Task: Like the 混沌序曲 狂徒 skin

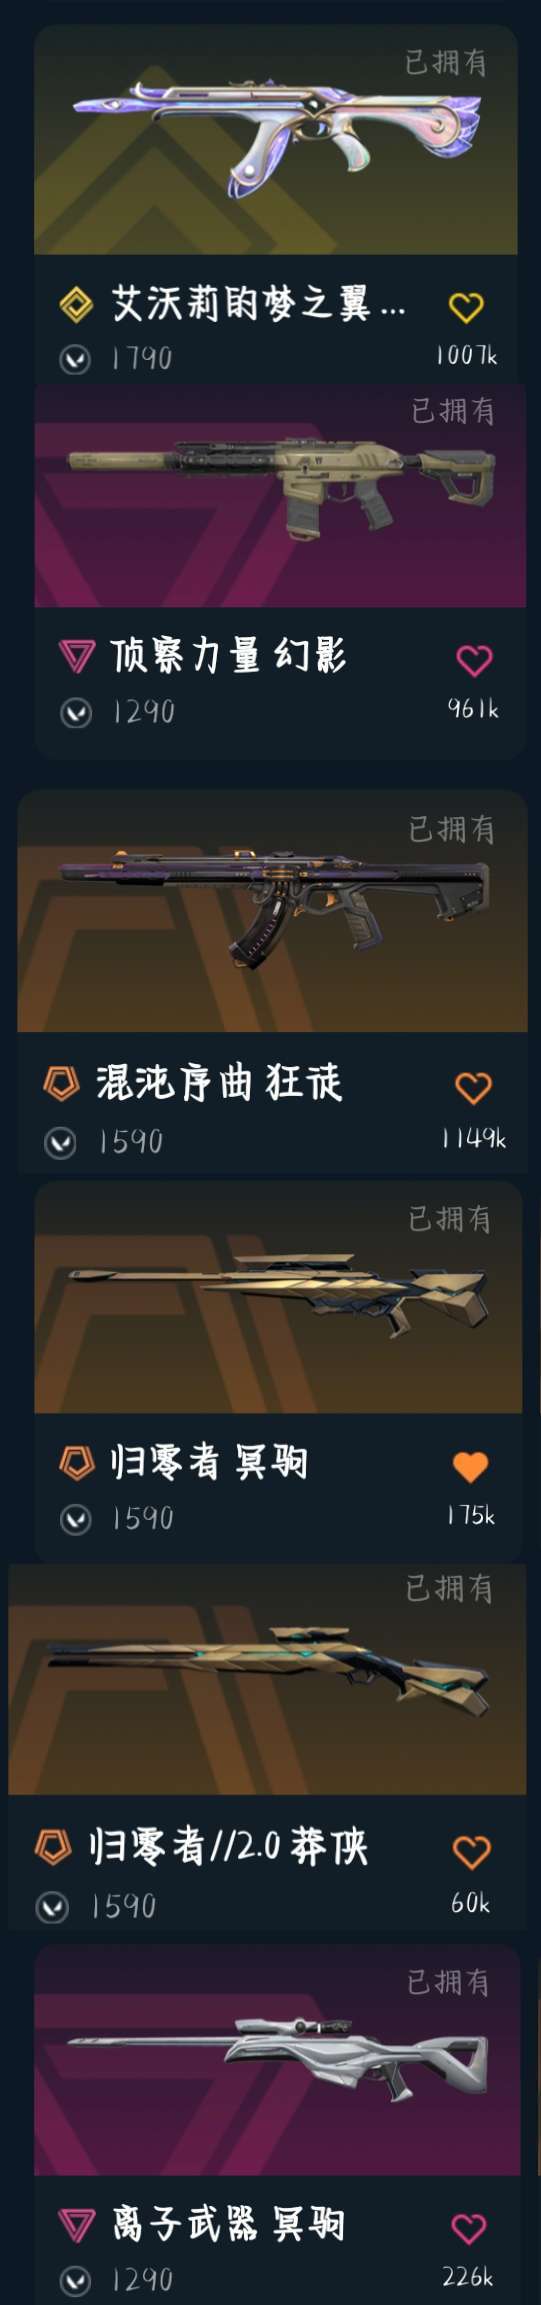Action: (473, 1088)
